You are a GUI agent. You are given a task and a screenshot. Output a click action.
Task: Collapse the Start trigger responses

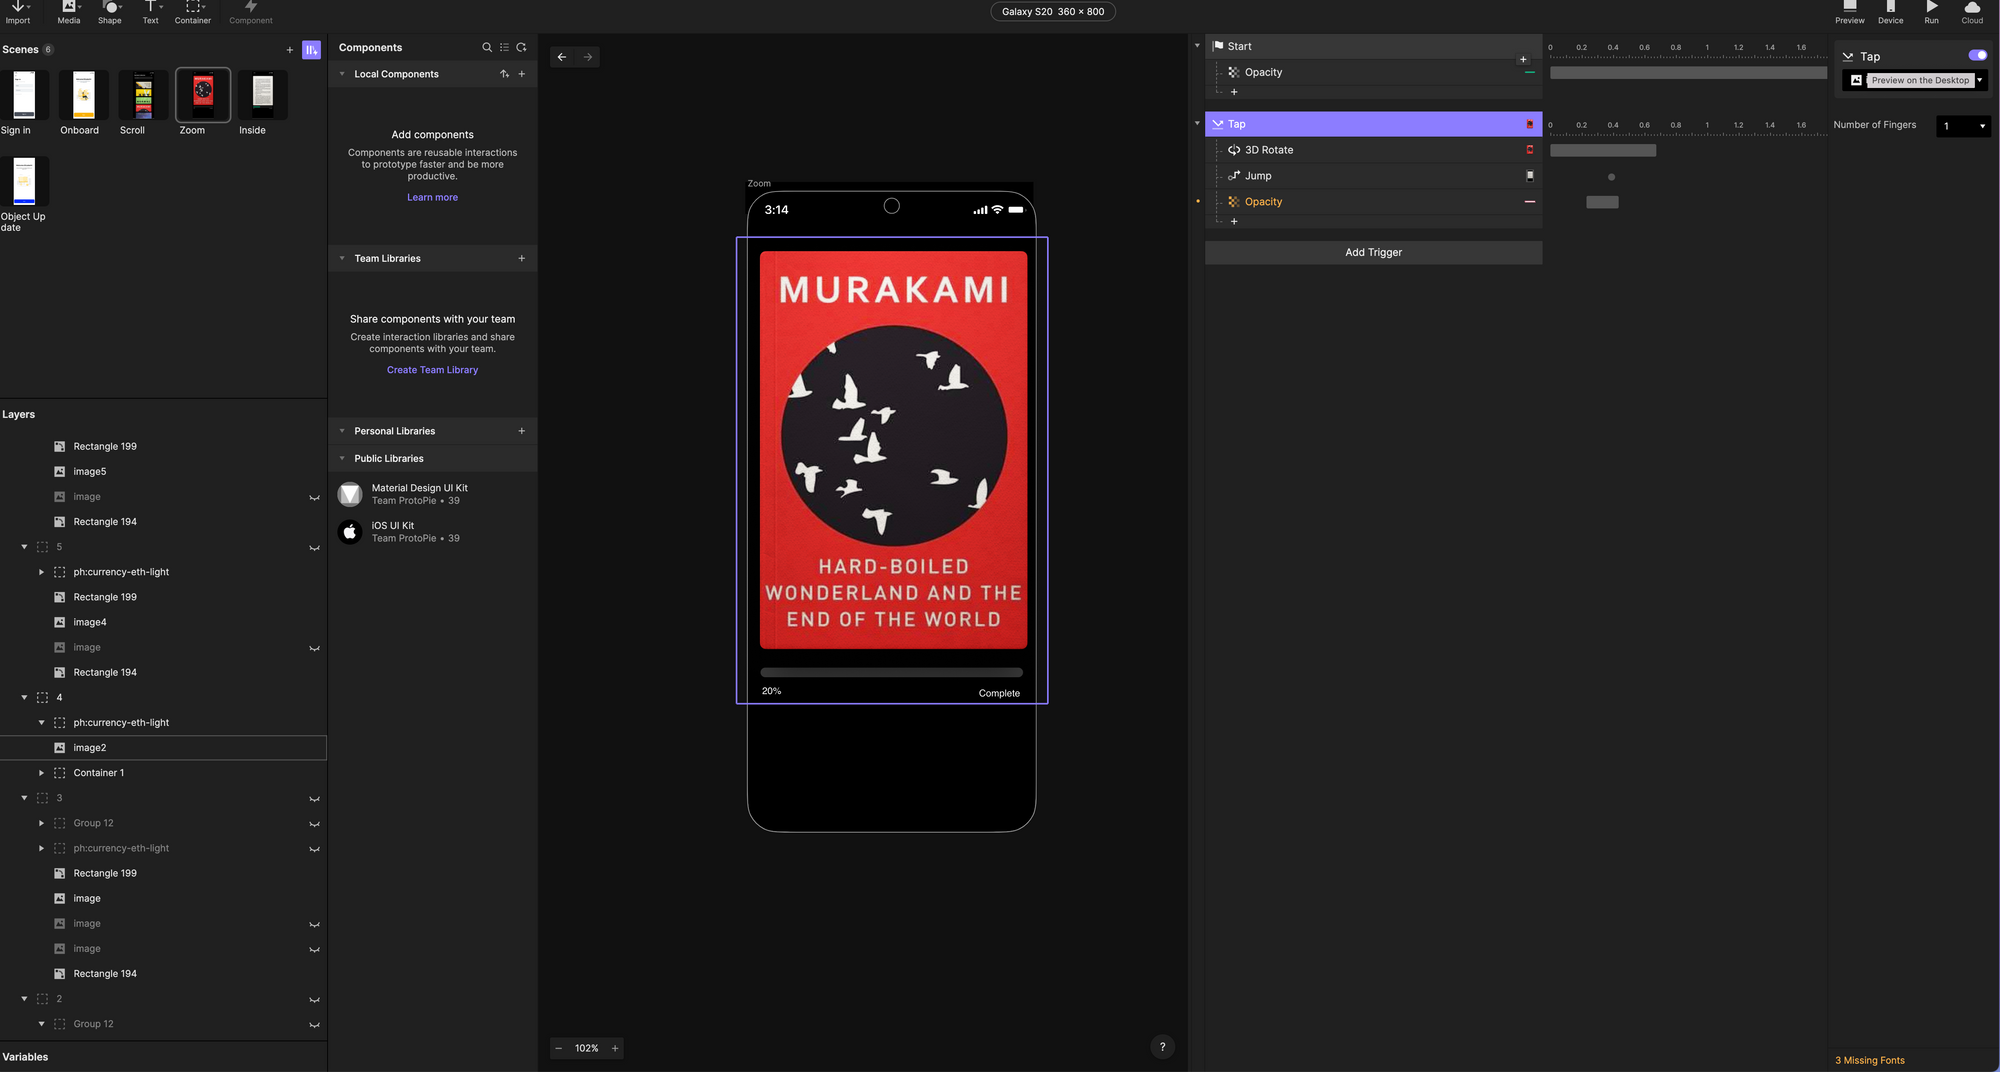click(x=1197, y=46)
